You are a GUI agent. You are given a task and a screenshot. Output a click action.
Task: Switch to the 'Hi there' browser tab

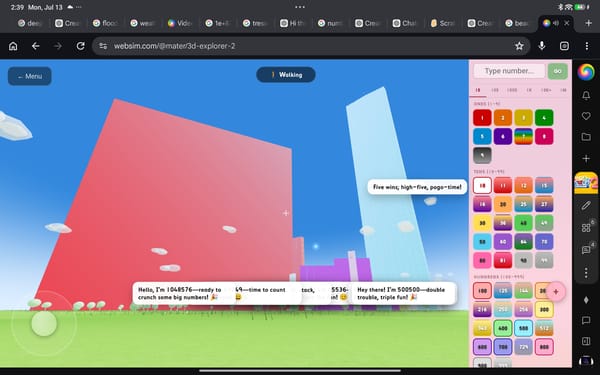pyautogui.click(x=292, y=23)
